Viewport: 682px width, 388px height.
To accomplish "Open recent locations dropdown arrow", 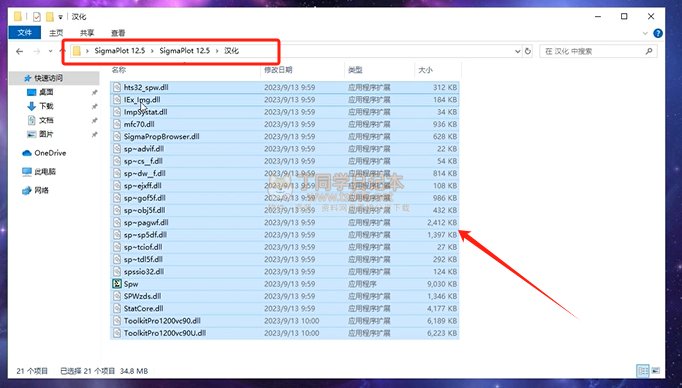I will pyautogui.click(x=50, y=51).
